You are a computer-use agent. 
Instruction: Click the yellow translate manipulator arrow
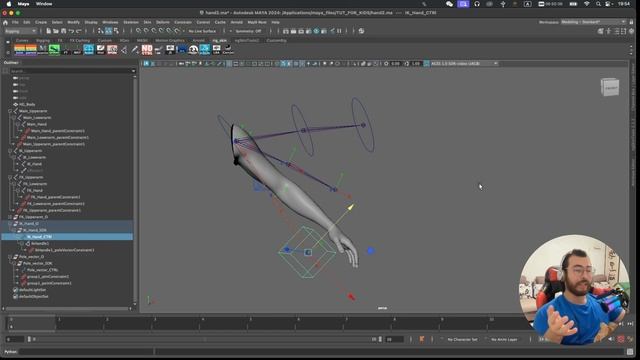click(x=350, y=207)
